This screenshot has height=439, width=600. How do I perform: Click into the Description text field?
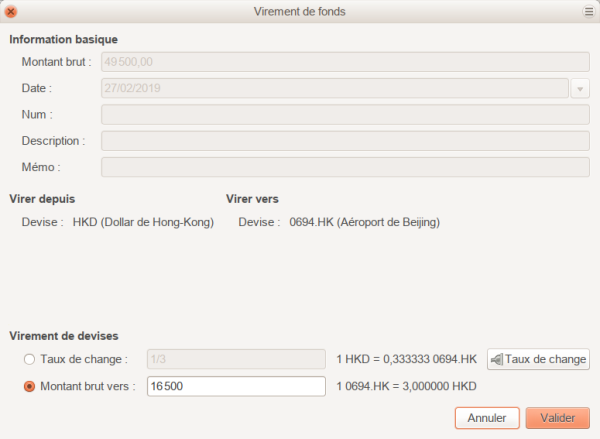(x=343, y=141)
